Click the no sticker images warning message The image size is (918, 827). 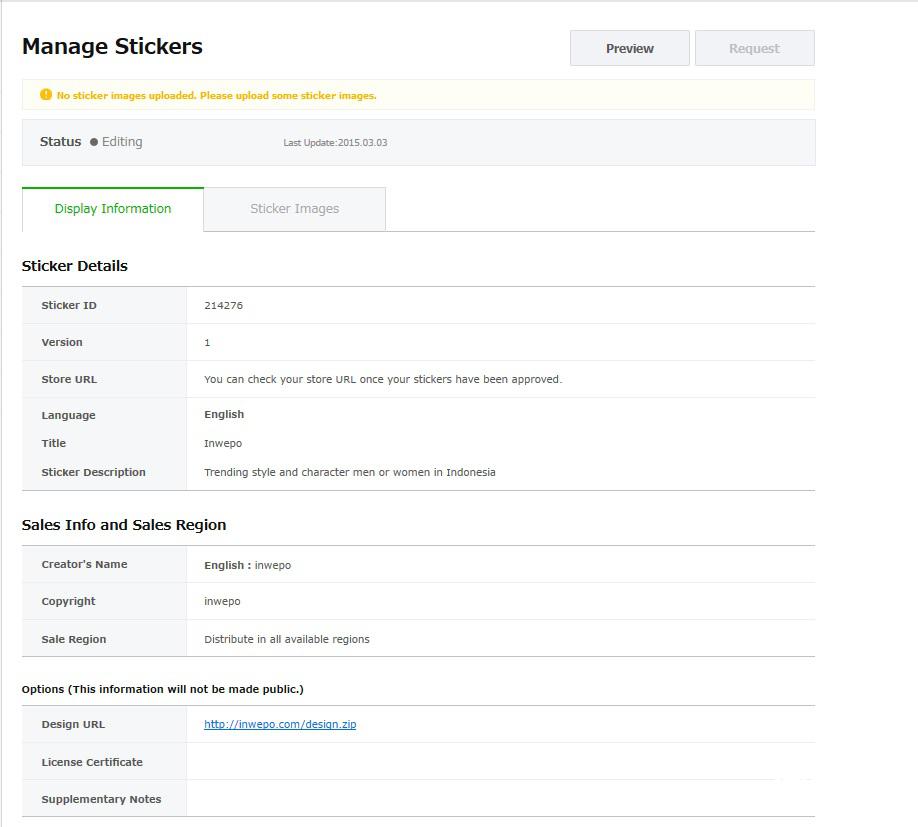tap(216, 96)
